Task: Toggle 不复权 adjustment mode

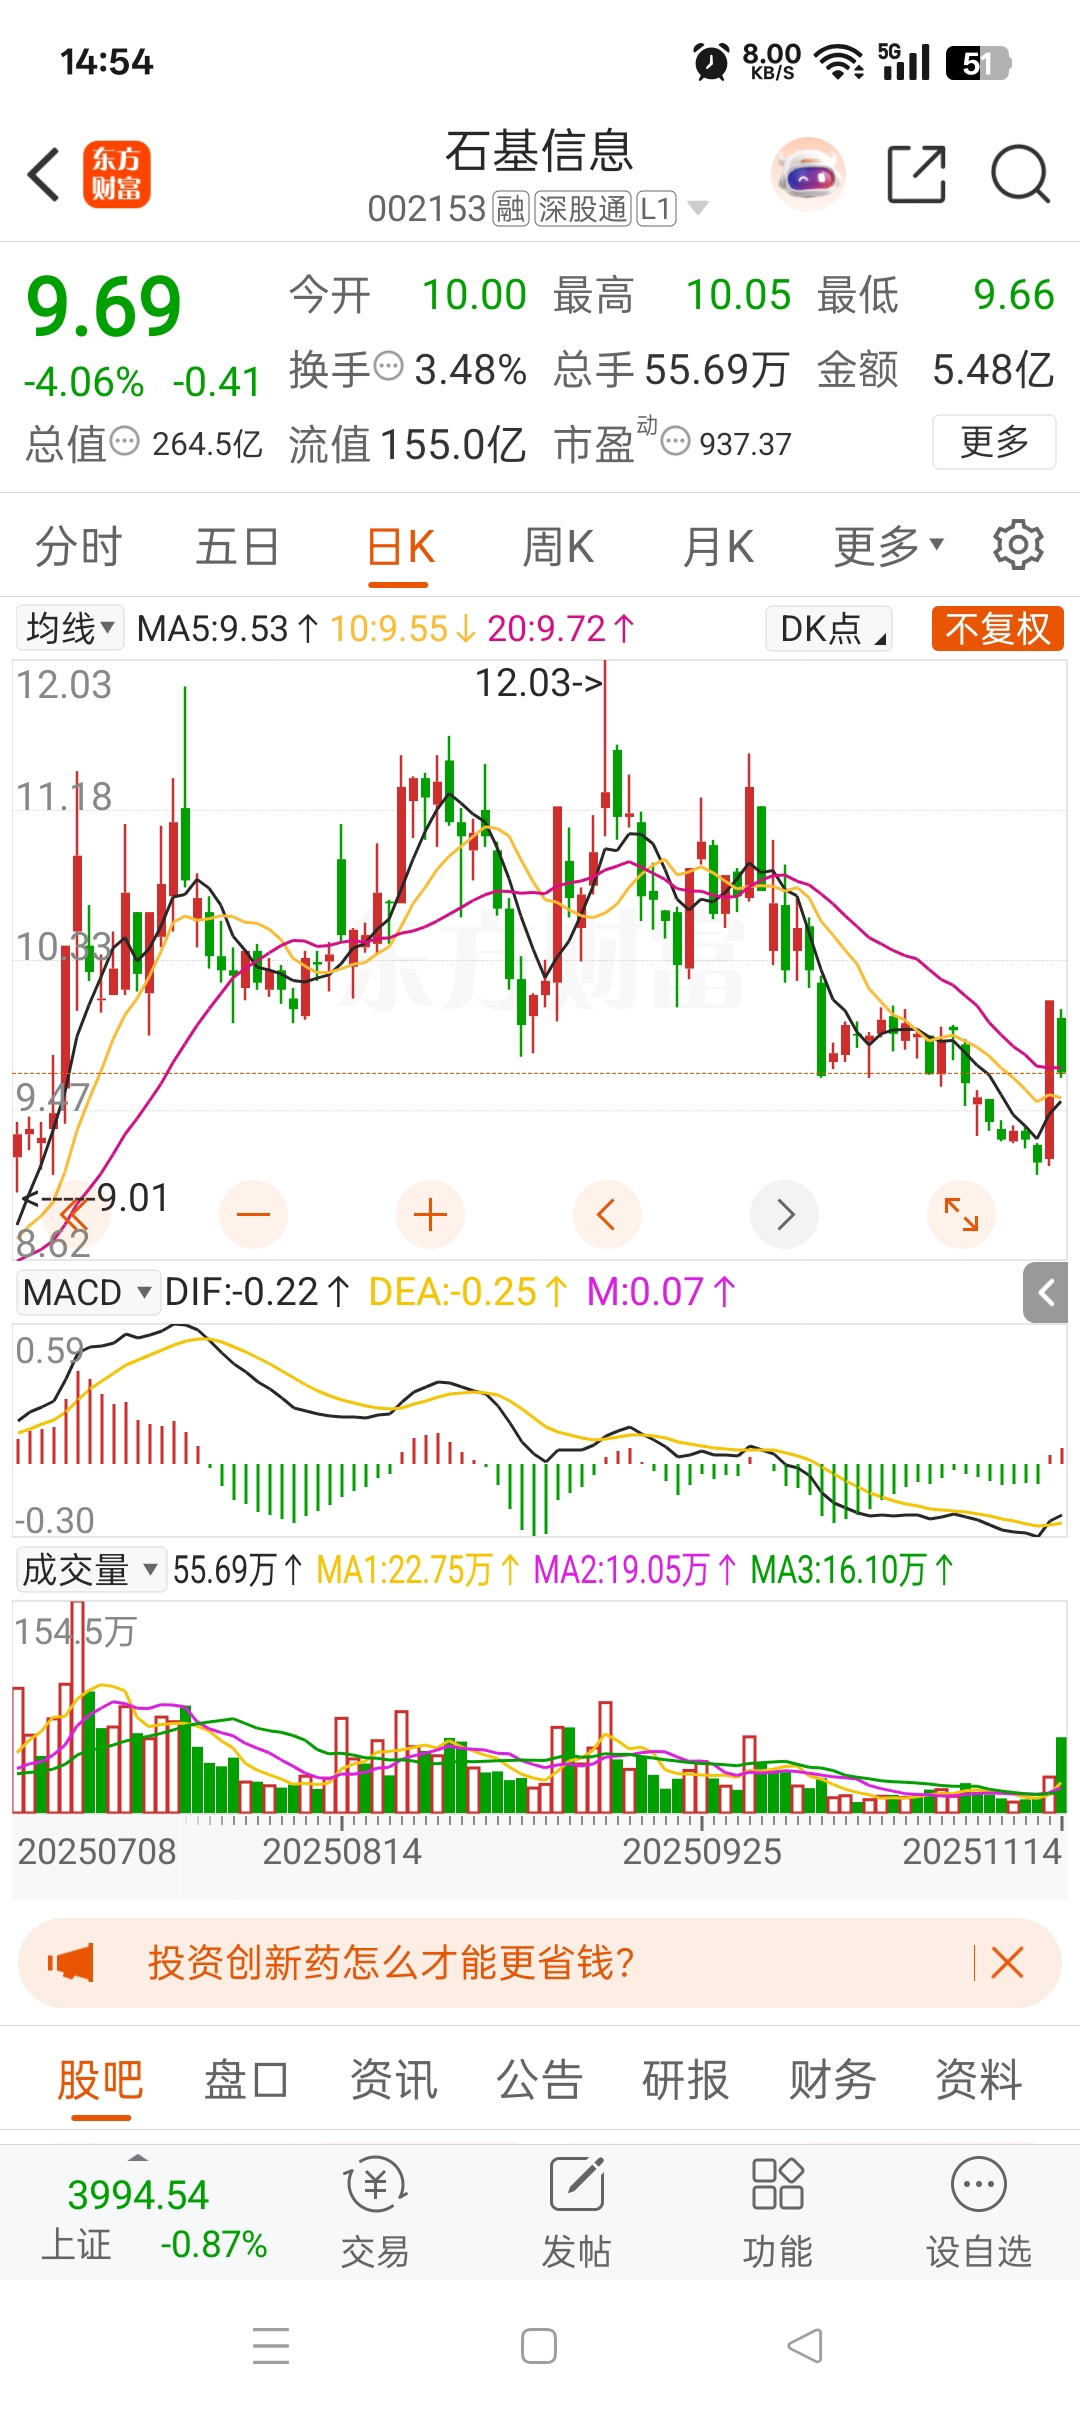Action: point(998,629)
